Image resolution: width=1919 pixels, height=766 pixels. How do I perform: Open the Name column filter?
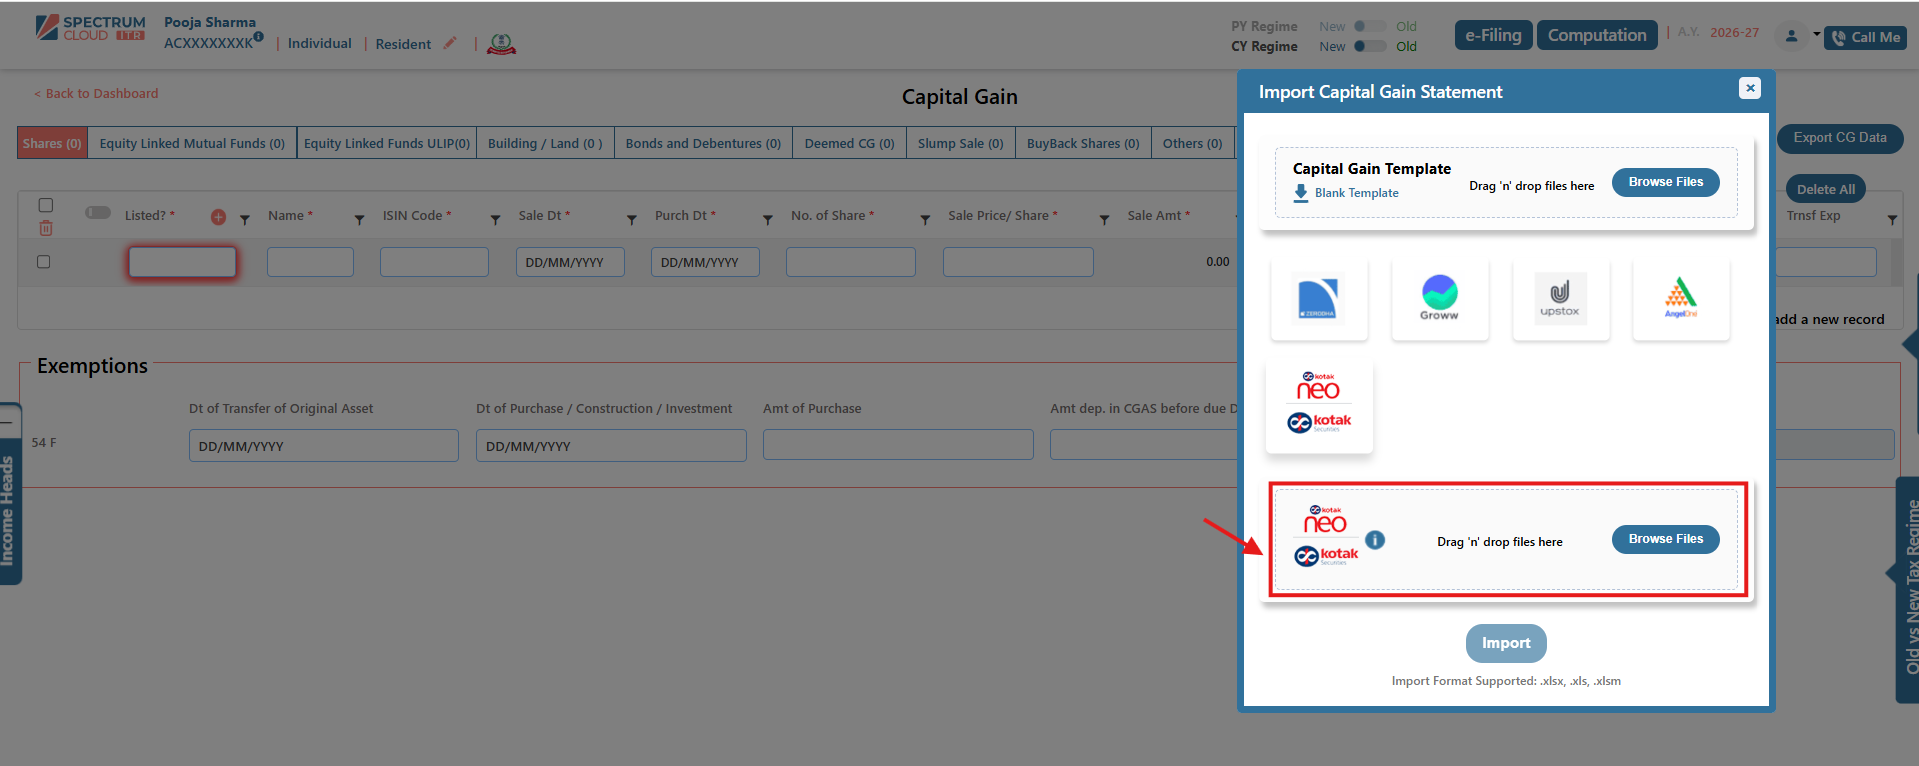[359, 219]
